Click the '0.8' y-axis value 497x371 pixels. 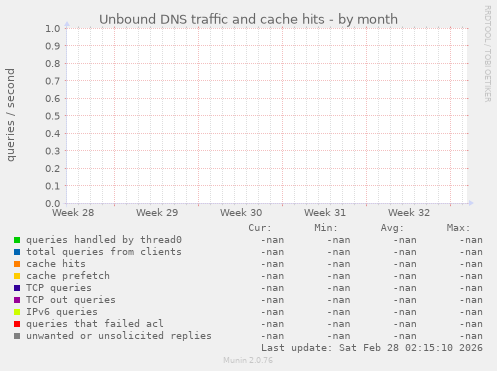pos(53,63)
